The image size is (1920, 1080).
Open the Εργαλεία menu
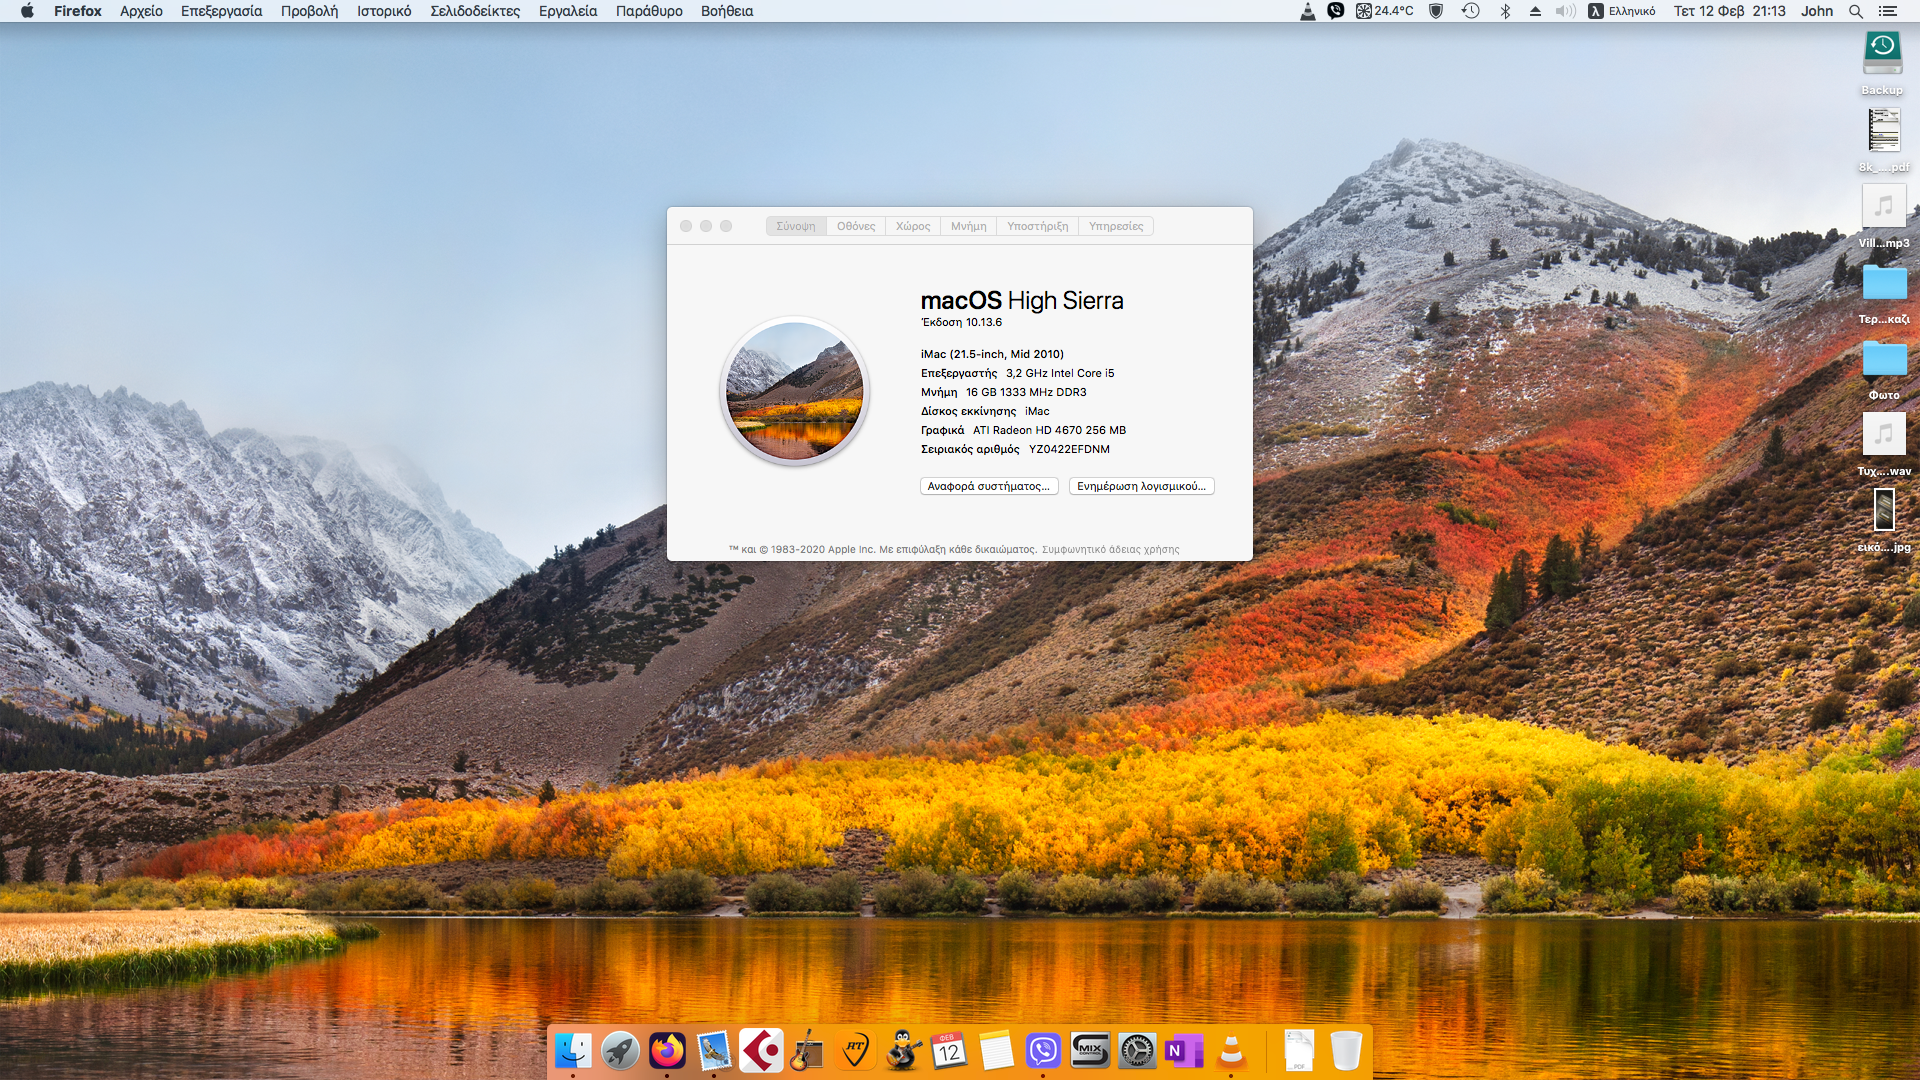pyautogui.click(x=568, y=11)
